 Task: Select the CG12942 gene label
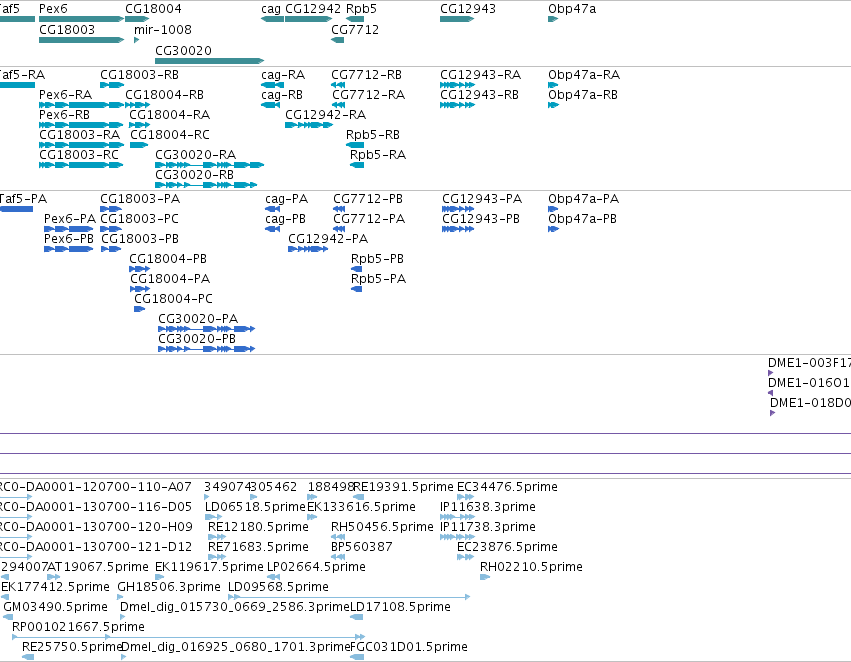coord(313,9)
